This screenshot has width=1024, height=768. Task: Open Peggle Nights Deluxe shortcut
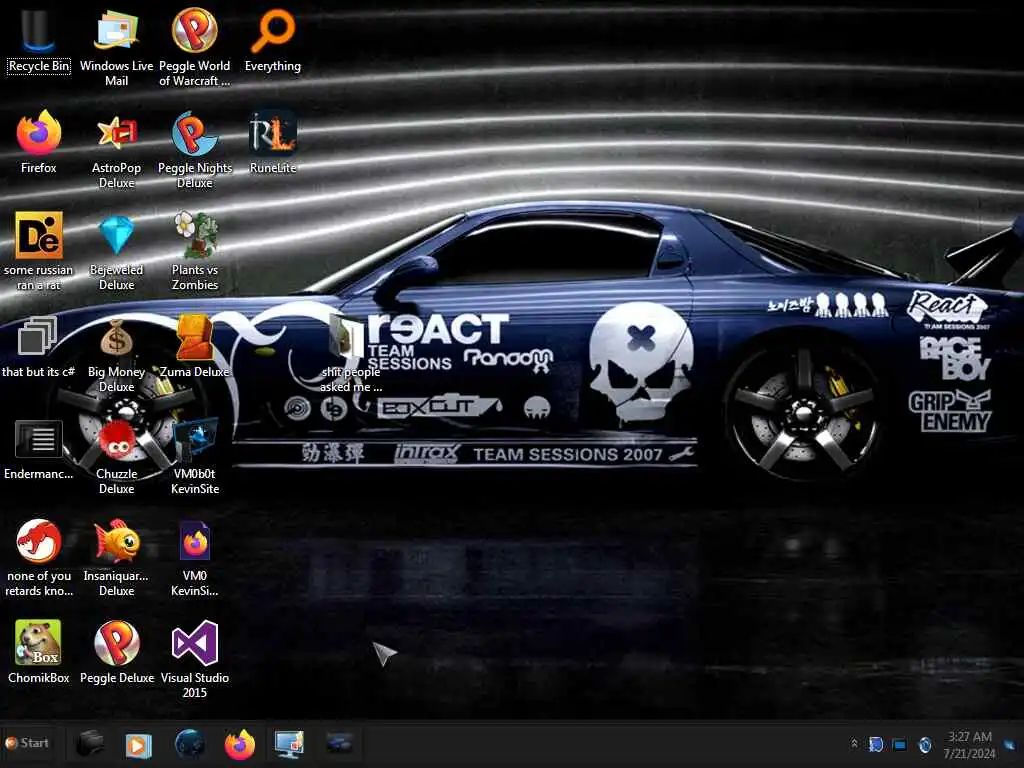click(x=195, y=150)
